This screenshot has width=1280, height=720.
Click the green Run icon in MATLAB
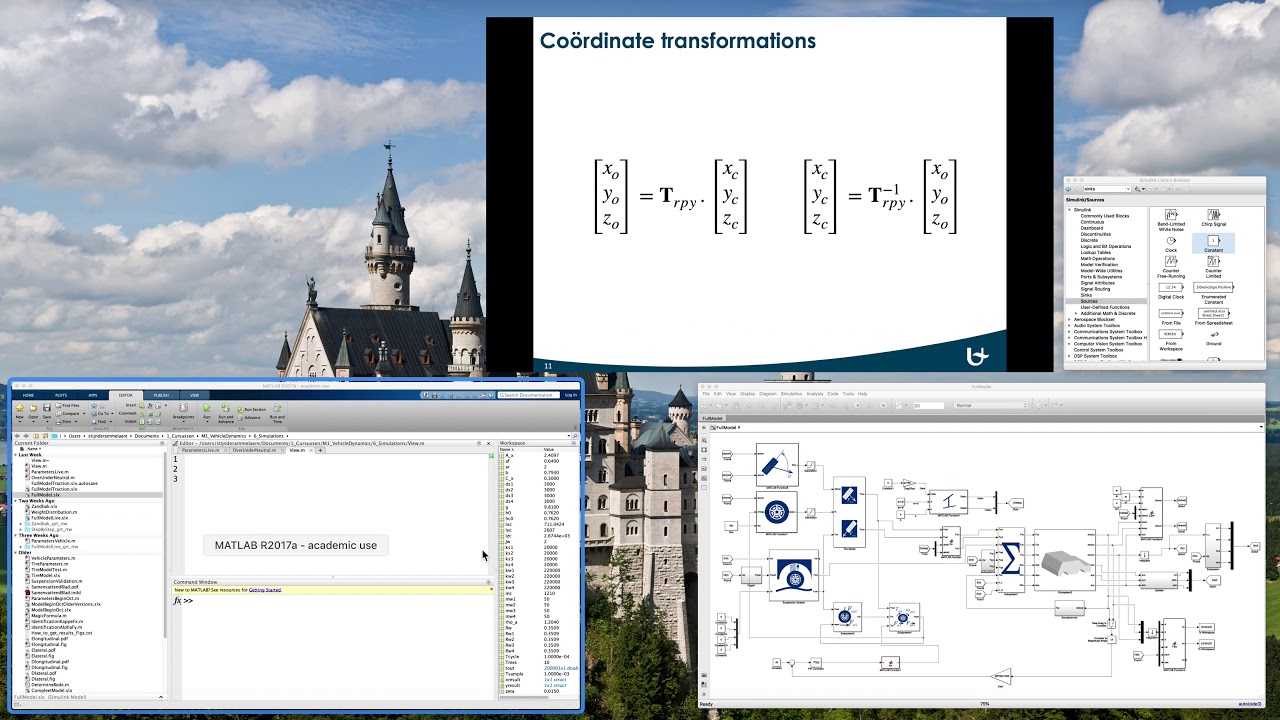207,407
